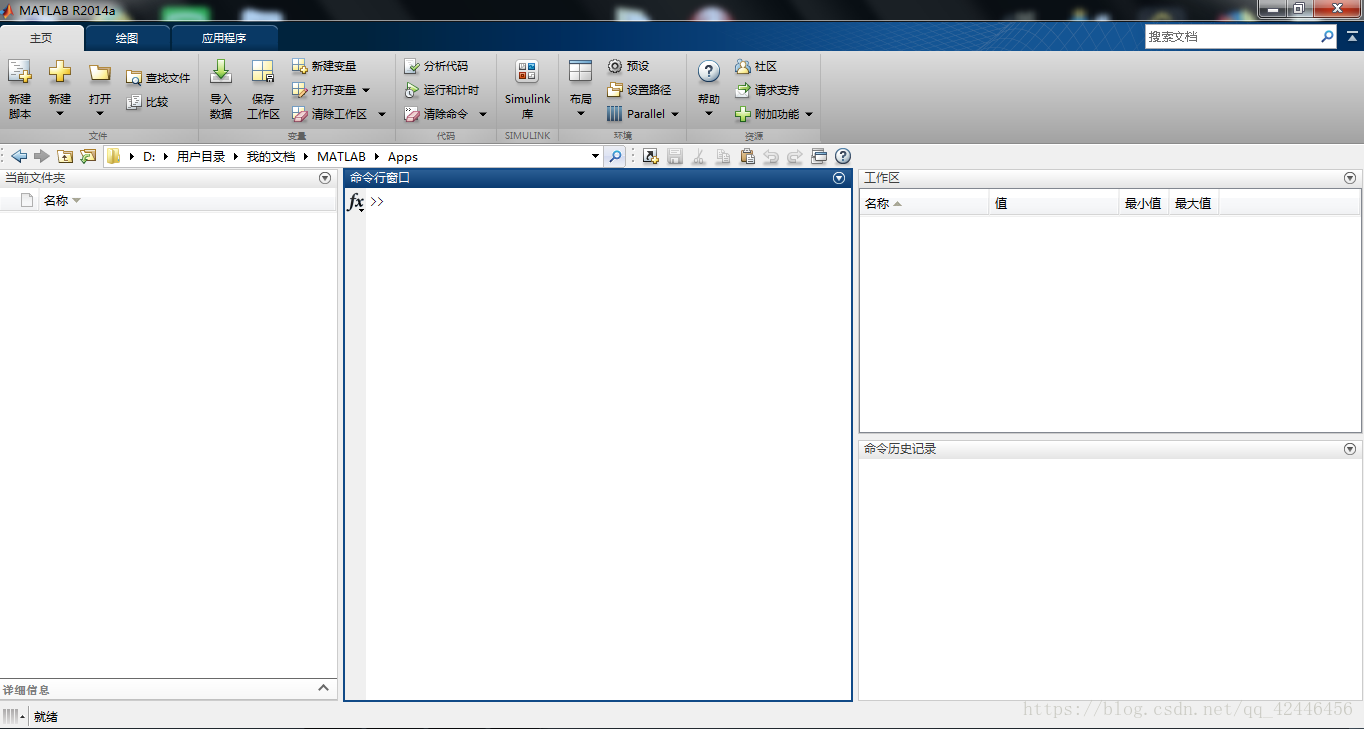Image resolution: width=1364 pixels, height=729 pixels.
Task: Expand the 帮助 dropdown arrow
Action: click(709, 114)
